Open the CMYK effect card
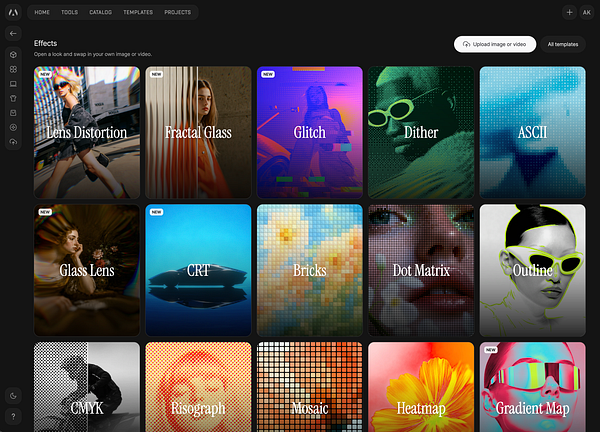The height and width of the screenshot is (432, 600). coord(87,387)
